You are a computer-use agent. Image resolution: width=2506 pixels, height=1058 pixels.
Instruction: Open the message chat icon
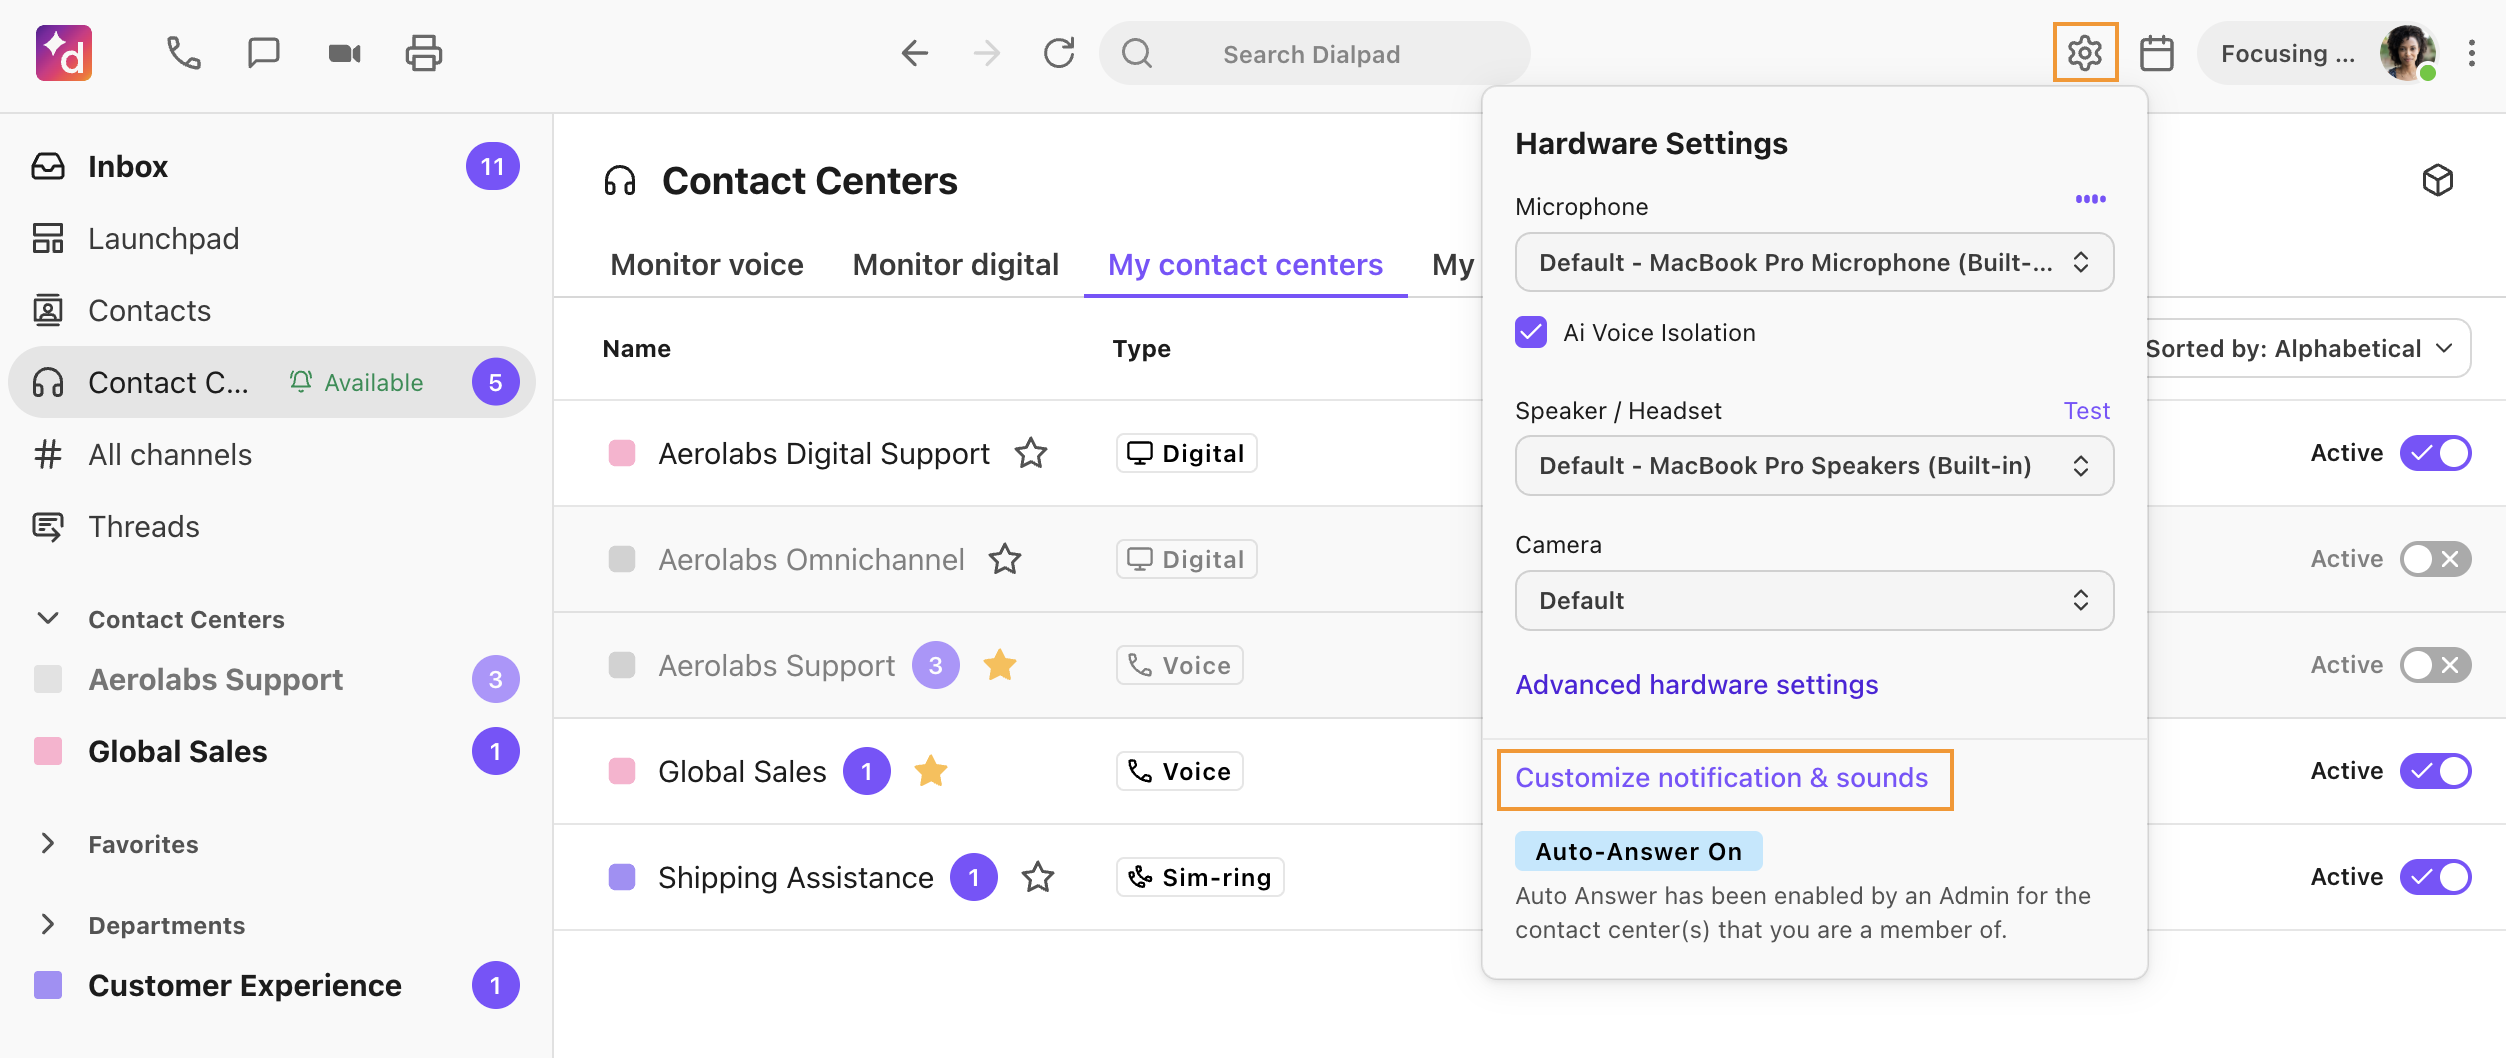coord(263,53)
